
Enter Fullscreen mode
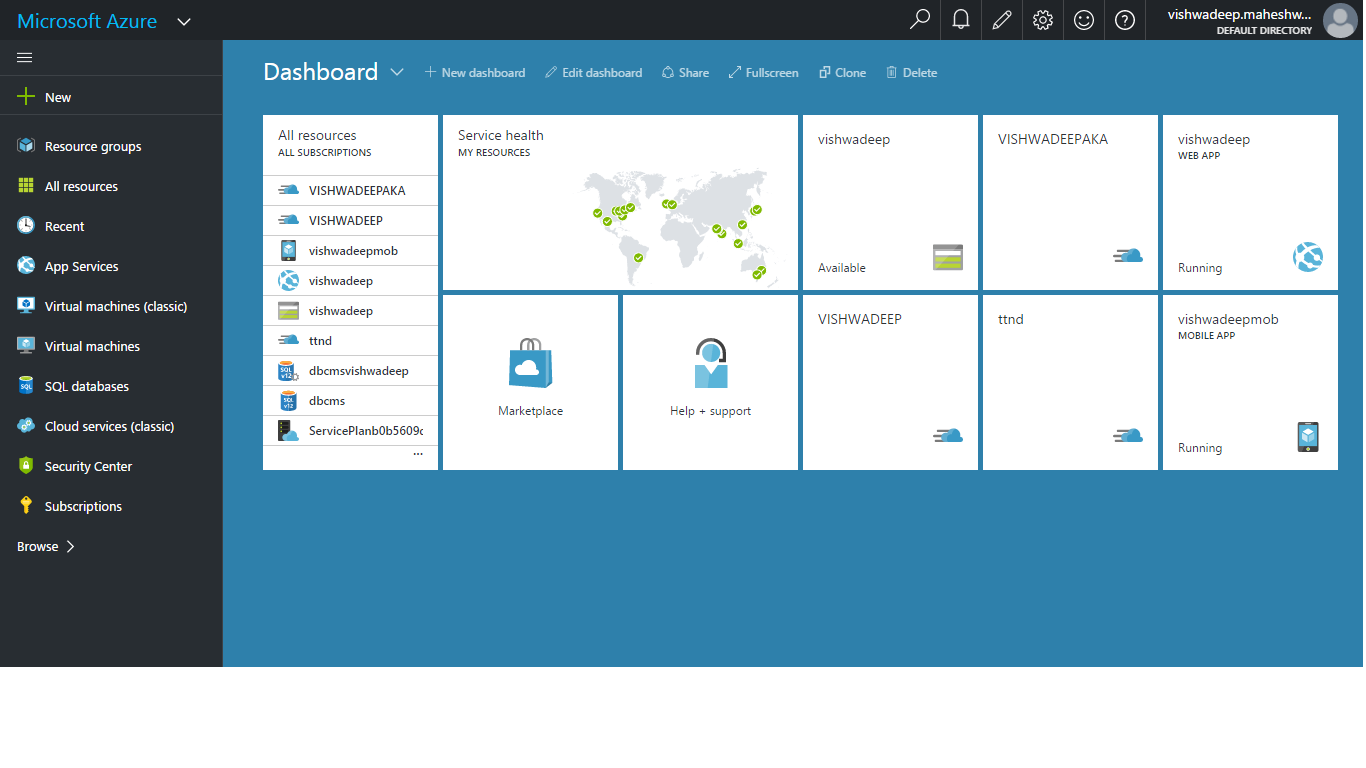[763, 72]
